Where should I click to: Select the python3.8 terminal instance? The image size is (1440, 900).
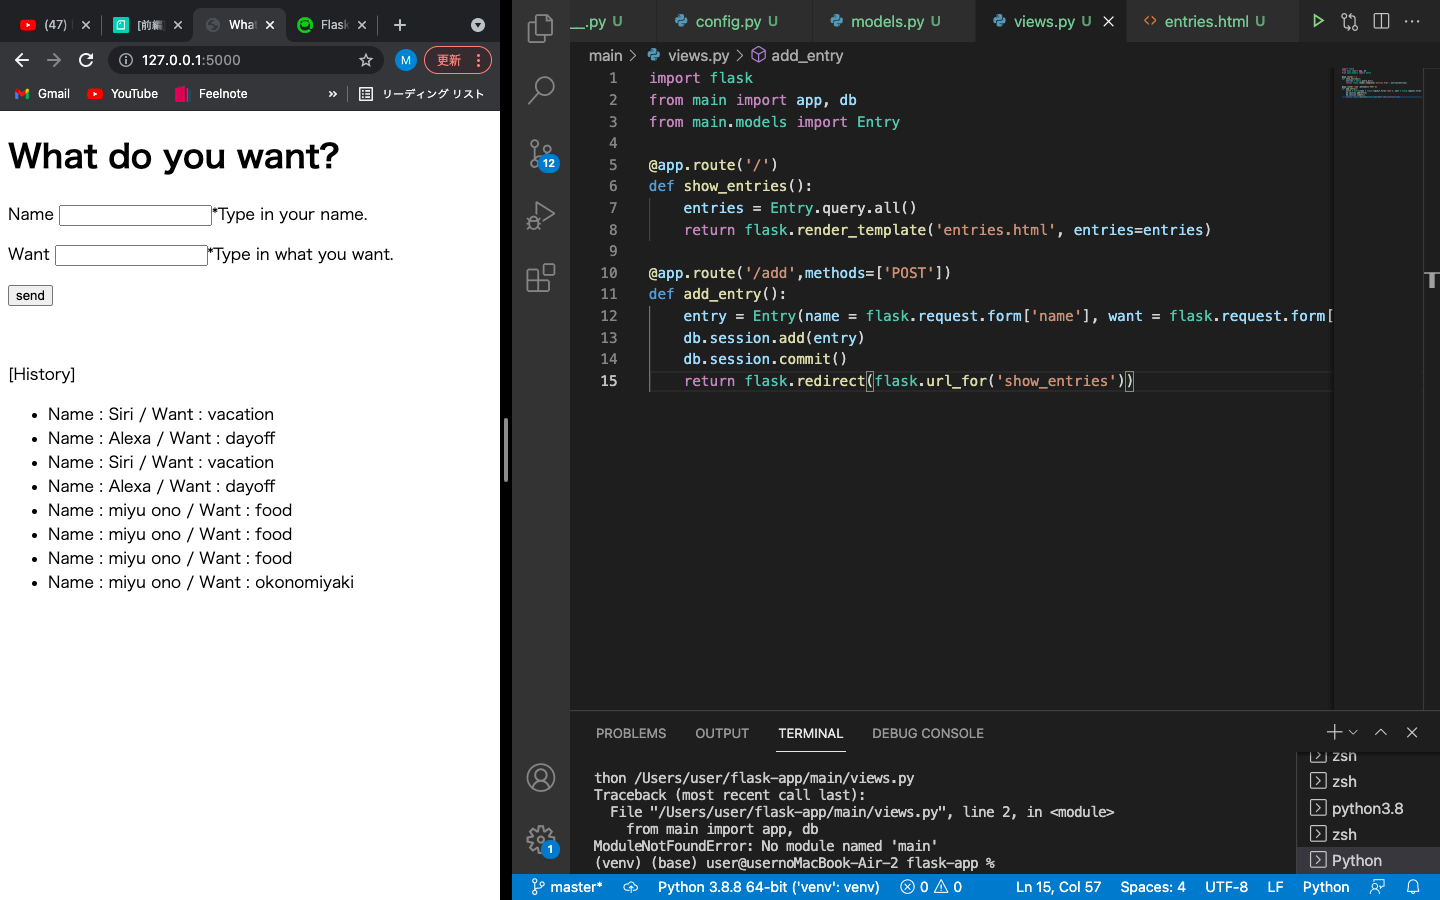[1367, 808]
